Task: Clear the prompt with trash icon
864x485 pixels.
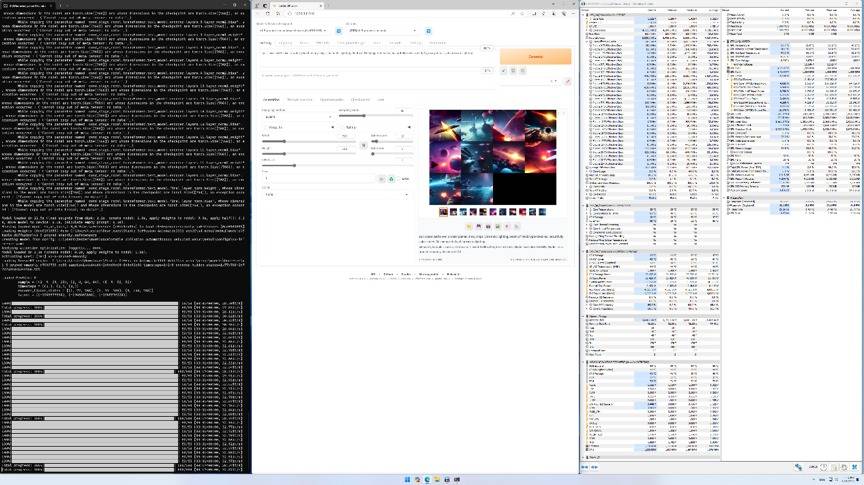Action: point(512,71)
